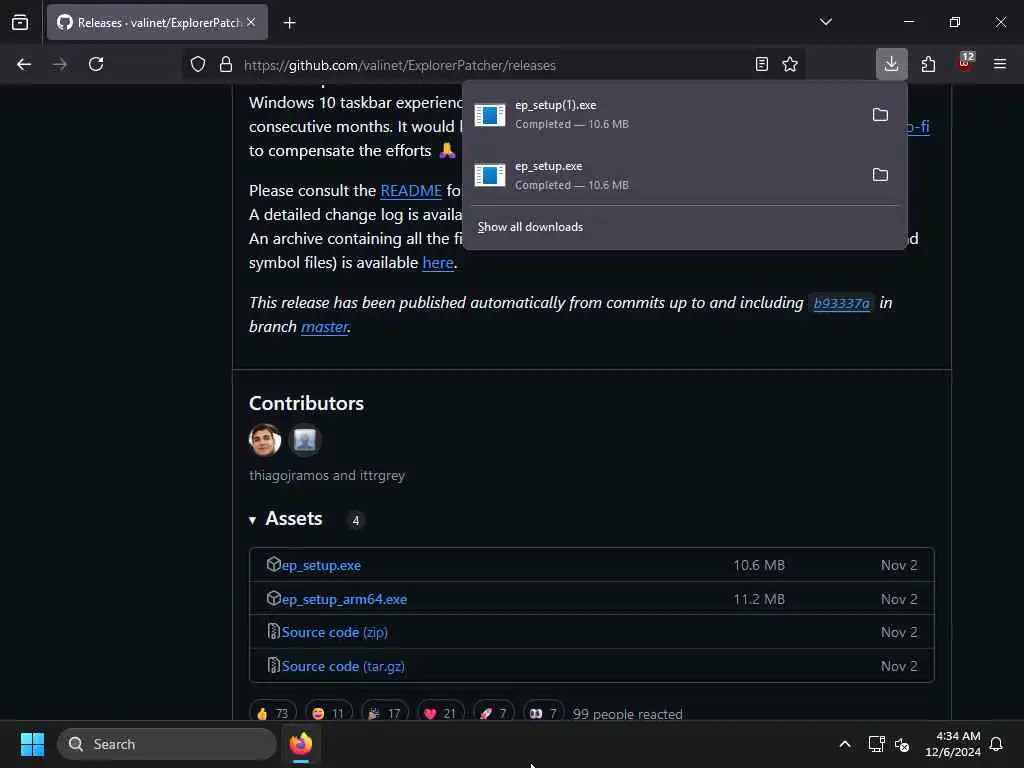The height and width of the screenshot is (768, 1024).
Task: Open commit b93337a link
Action: click(x=841, y=303)
